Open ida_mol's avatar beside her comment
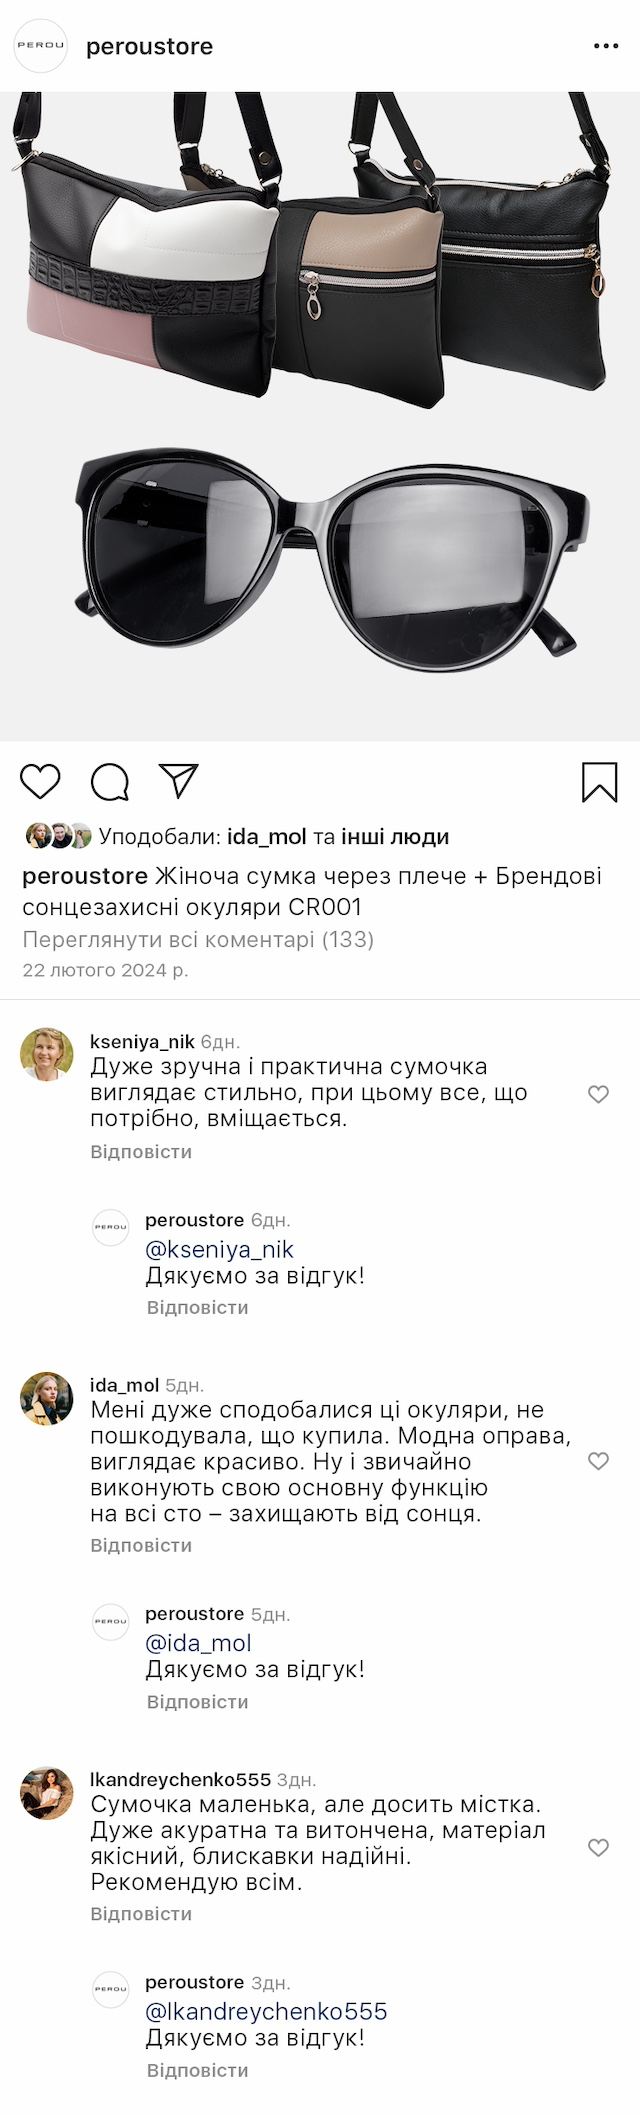 pyautogui.click(x=47, y=1398)
